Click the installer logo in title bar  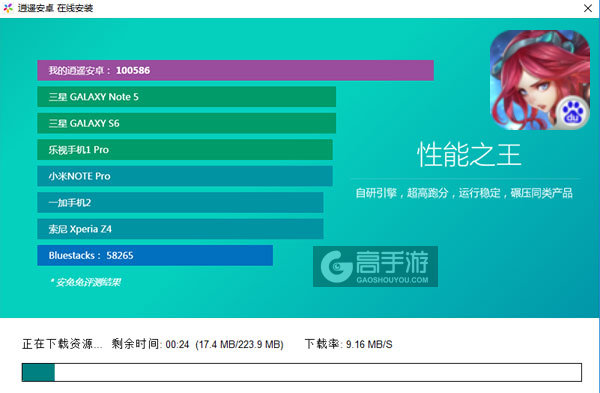pos(8,8)
